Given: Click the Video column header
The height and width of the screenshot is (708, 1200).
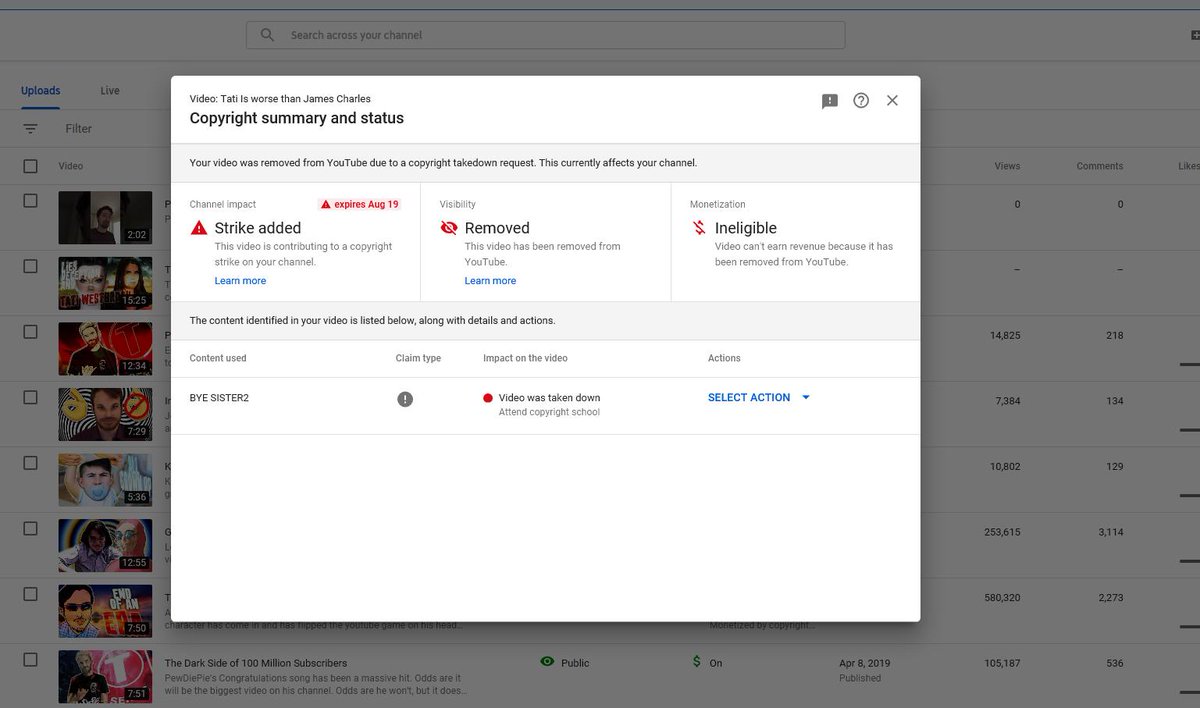Looking at the screenshot, I should [70, 166].
